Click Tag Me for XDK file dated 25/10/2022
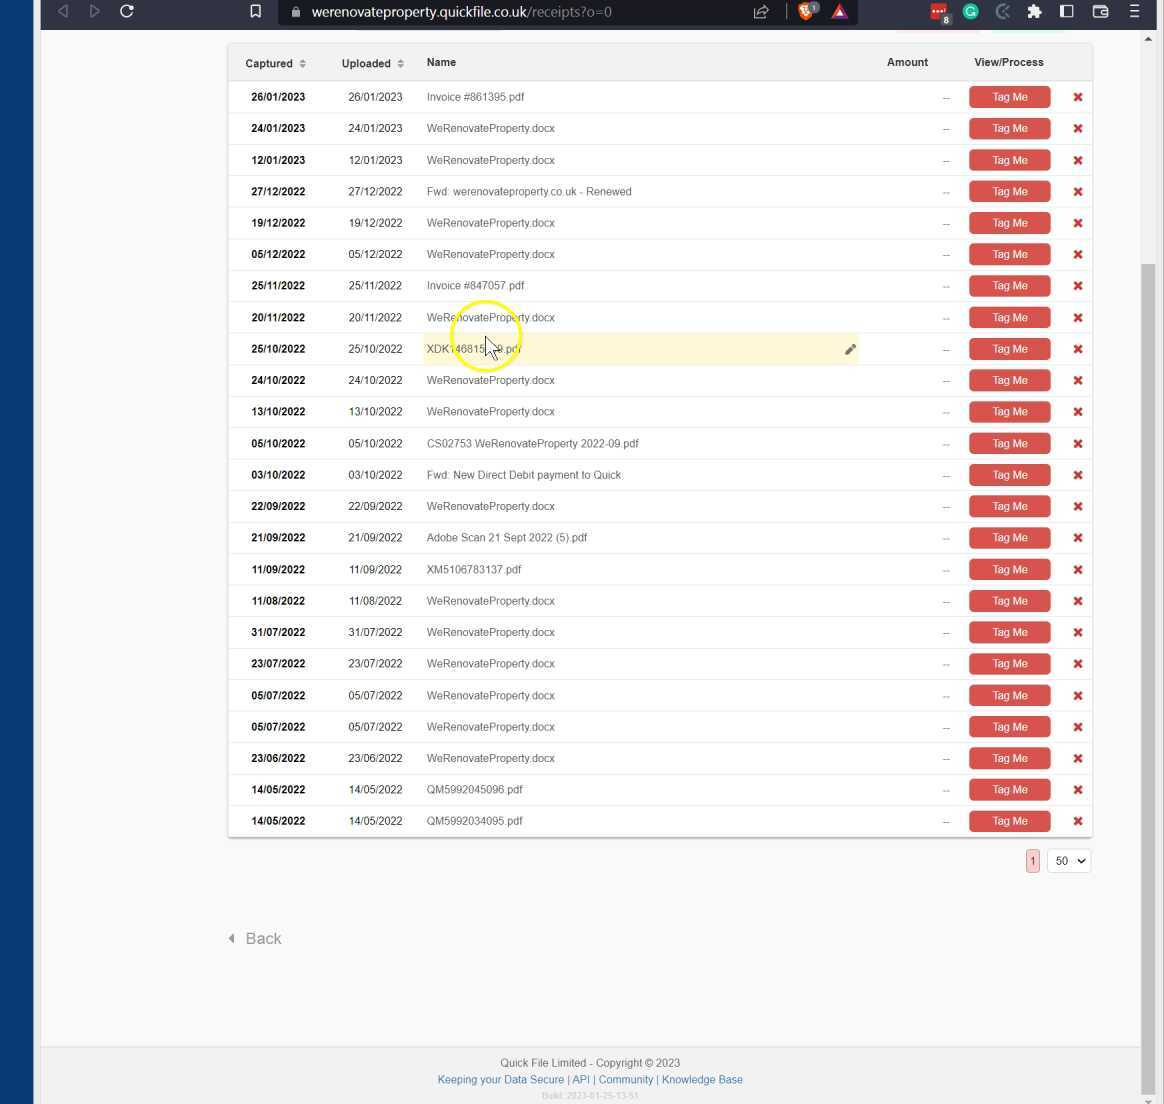This screenshot has height=1104, width=1164. [x=1010, y=349]
